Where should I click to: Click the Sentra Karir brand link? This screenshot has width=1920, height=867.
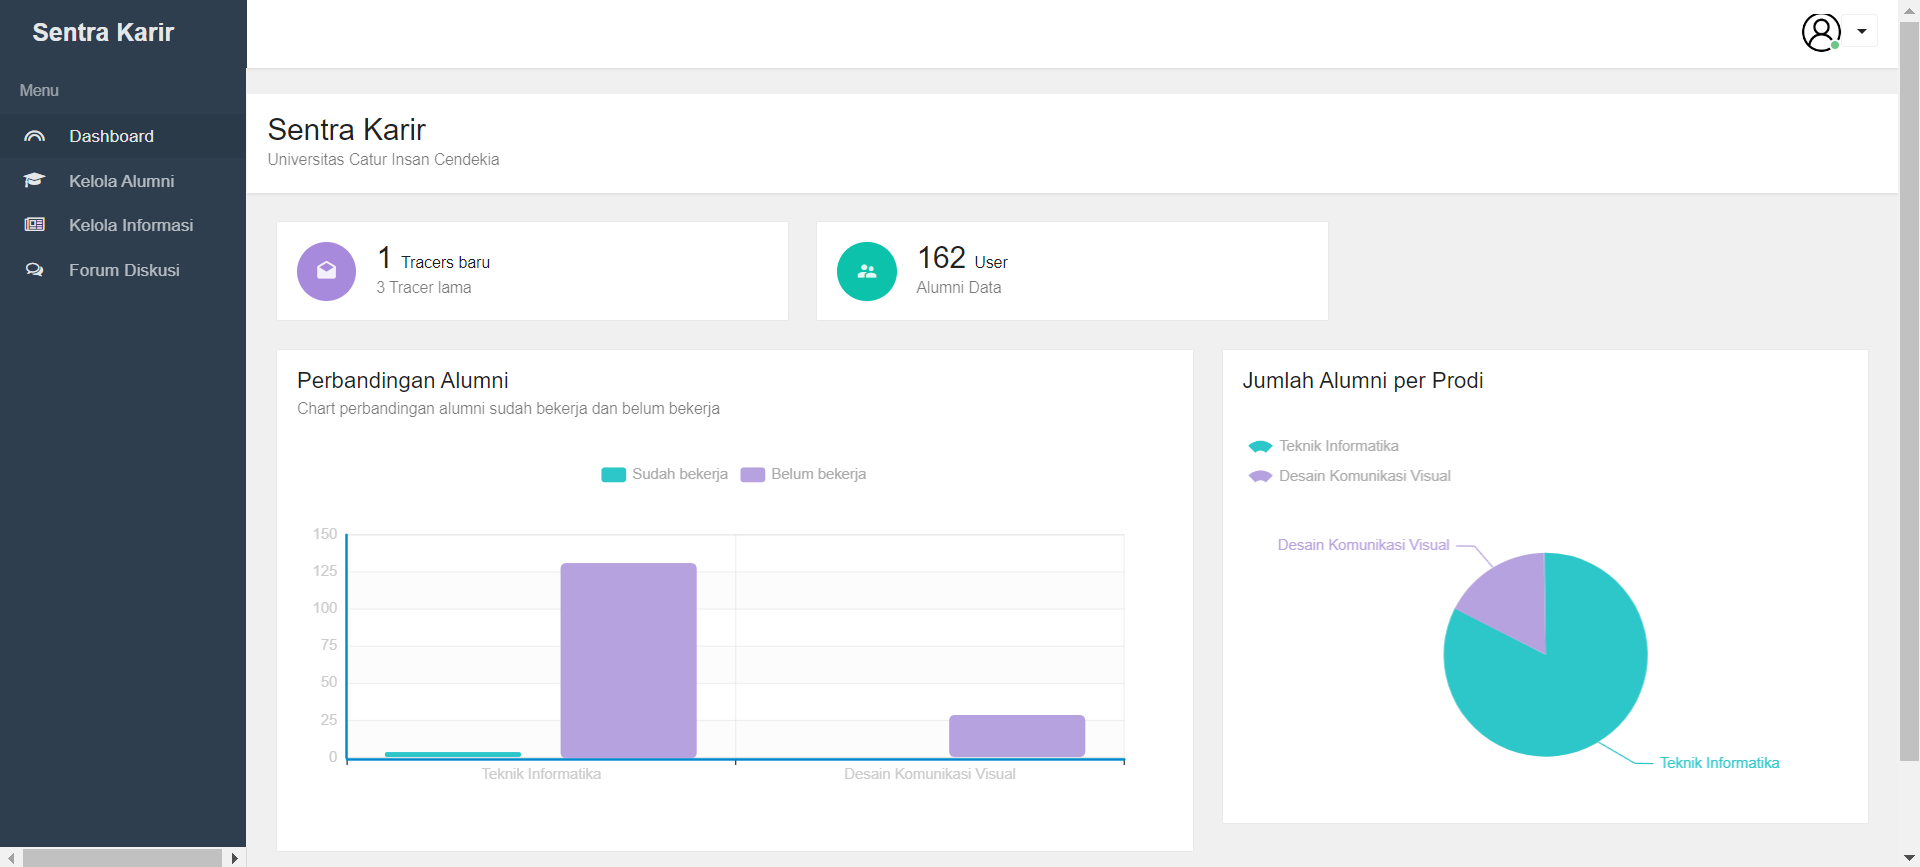pyautogui.click(x=103, y=32)
